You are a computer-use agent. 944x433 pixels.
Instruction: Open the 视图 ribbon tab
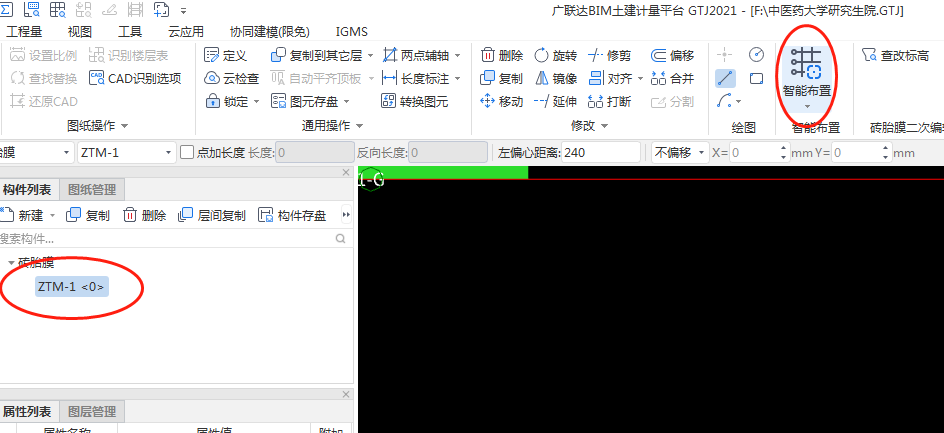point(79,31)
